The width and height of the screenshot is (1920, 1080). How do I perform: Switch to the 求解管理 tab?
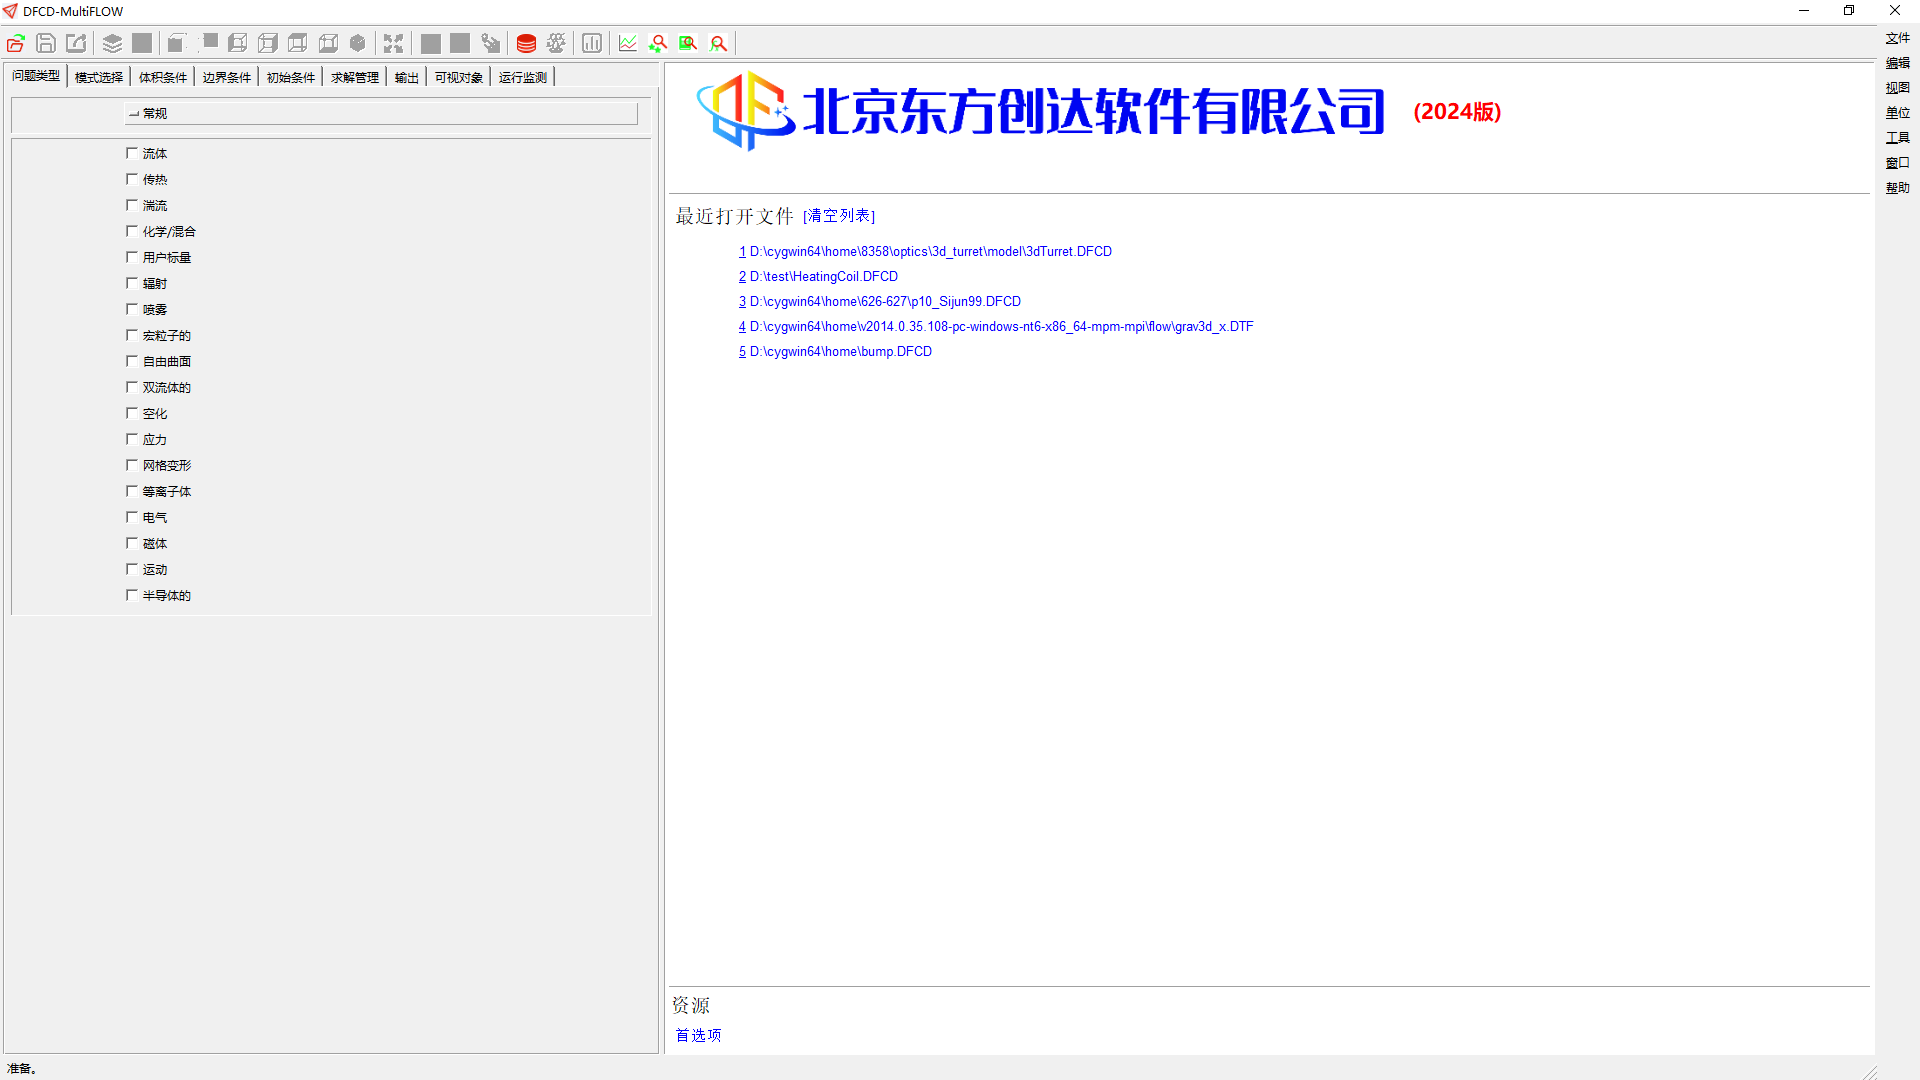point(354,77)
